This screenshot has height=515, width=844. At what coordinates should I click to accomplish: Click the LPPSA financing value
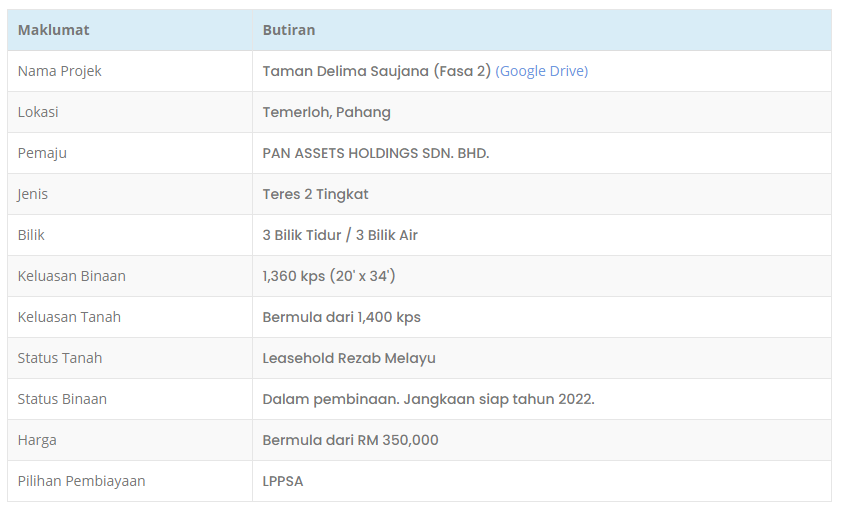pyautogui.click(x=283, y=481)
